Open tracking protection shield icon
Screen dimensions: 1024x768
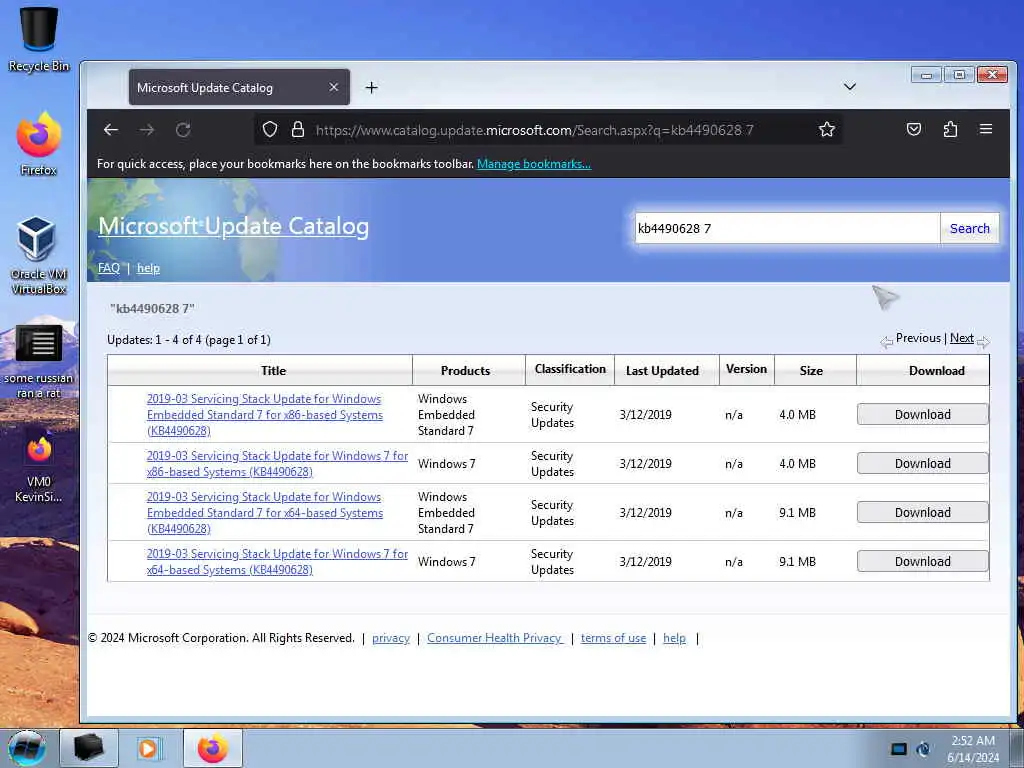(270, 129)
